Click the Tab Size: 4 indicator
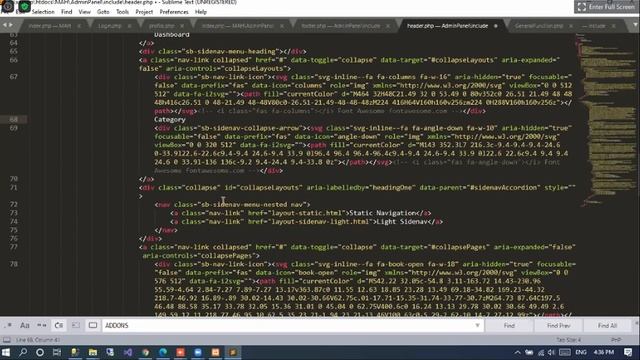Viewport: 640px width, 360px height. (x=568, y=340)
